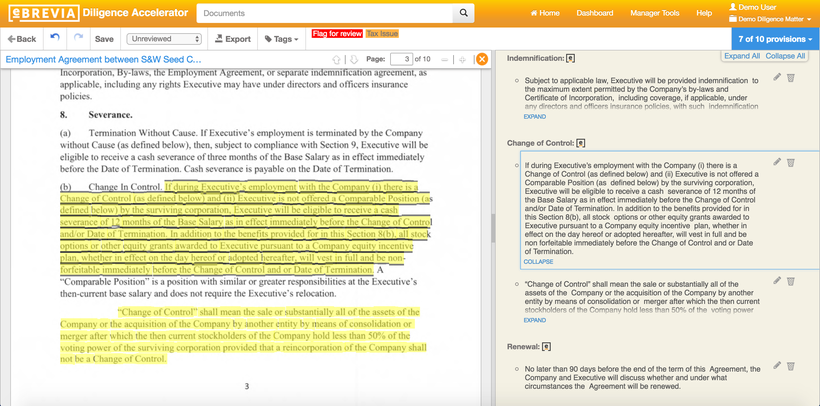Image resolution: width=820 pixels, height=406 pixels.
Task: Go to the next page with down arrow
Action: [354, 59]
